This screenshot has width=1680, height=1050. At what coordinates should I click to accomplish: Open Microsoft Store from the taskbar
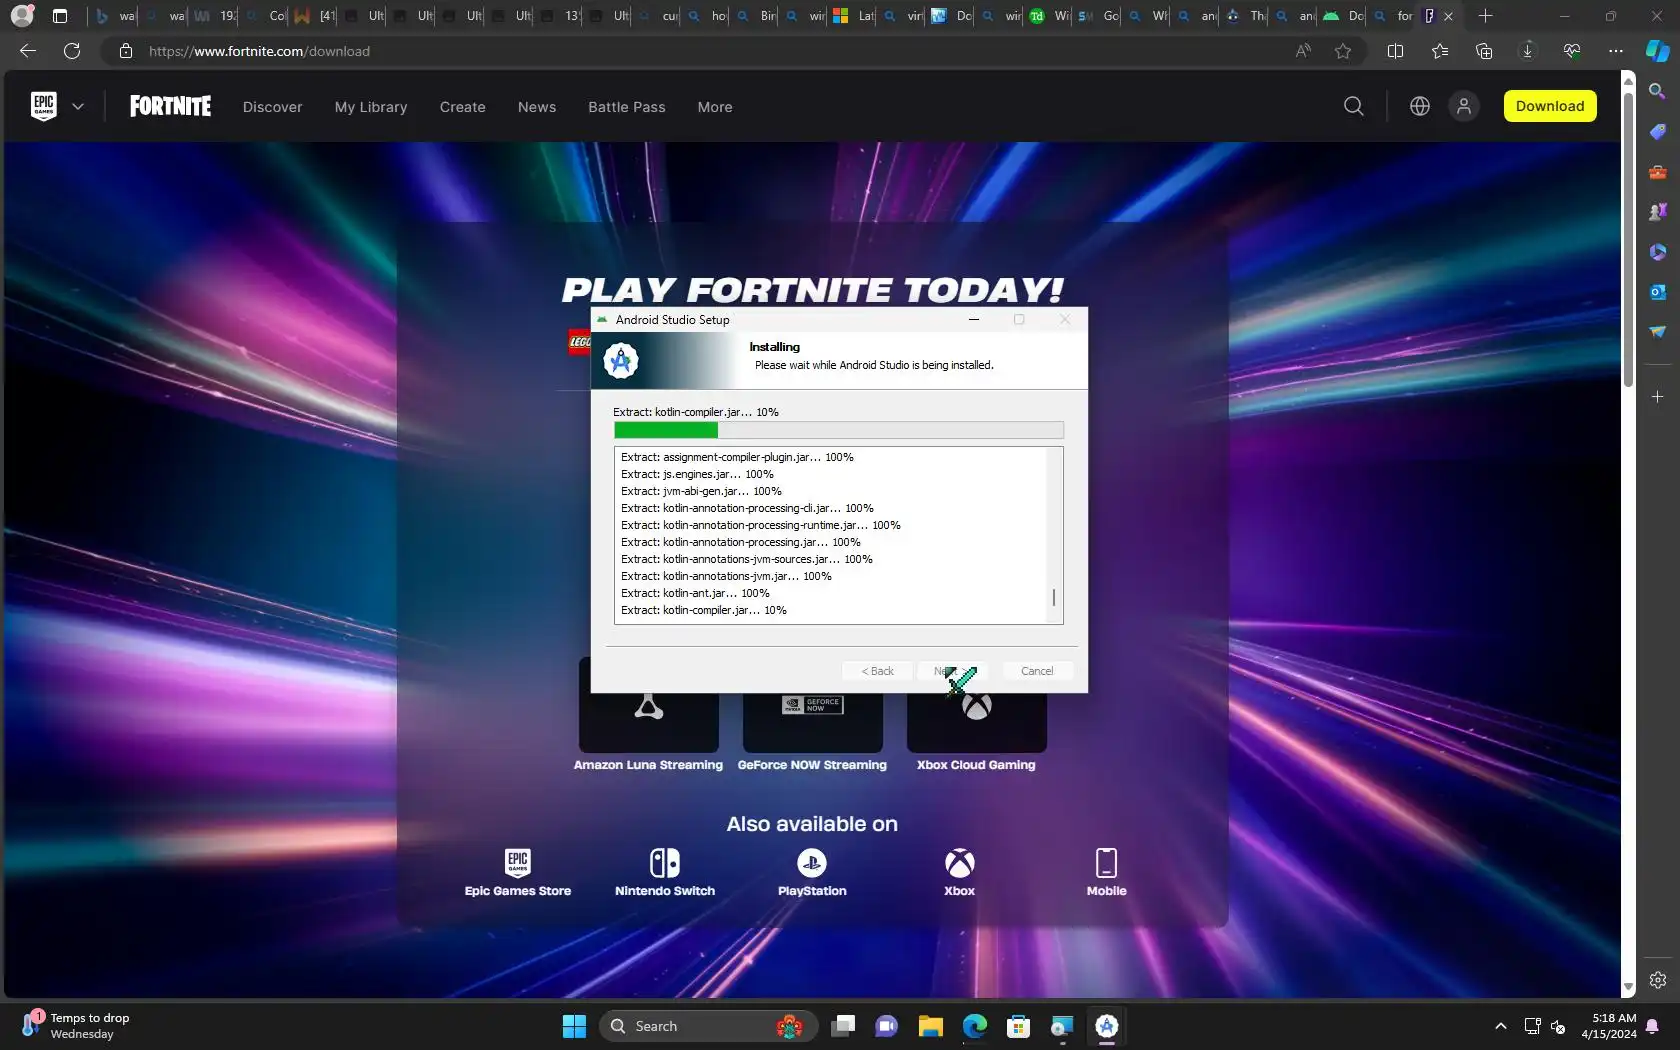pos(1018,1026)
